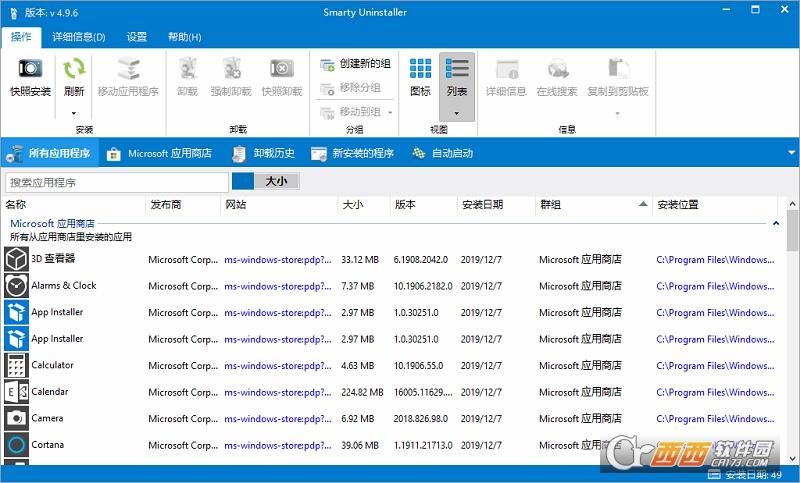Click the 详细信息 details icon in ribbon

[x=506, y=68]
